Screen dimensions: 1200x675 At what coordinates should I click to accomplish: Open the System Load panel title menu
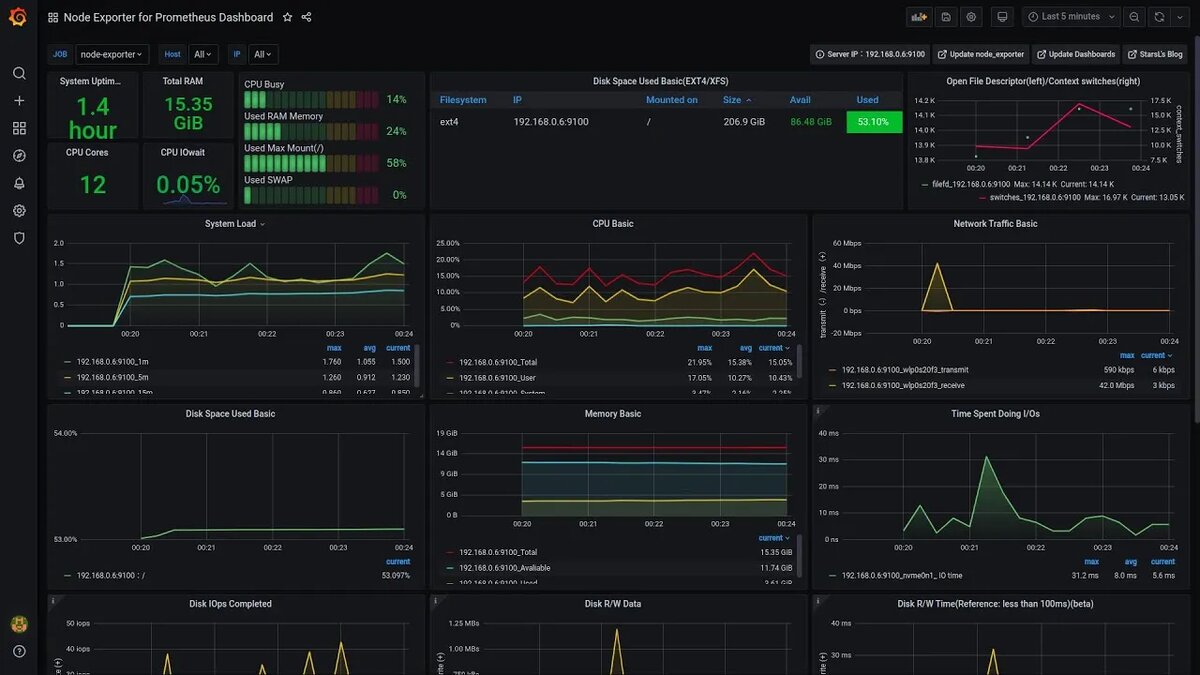[x=235, y=224]
